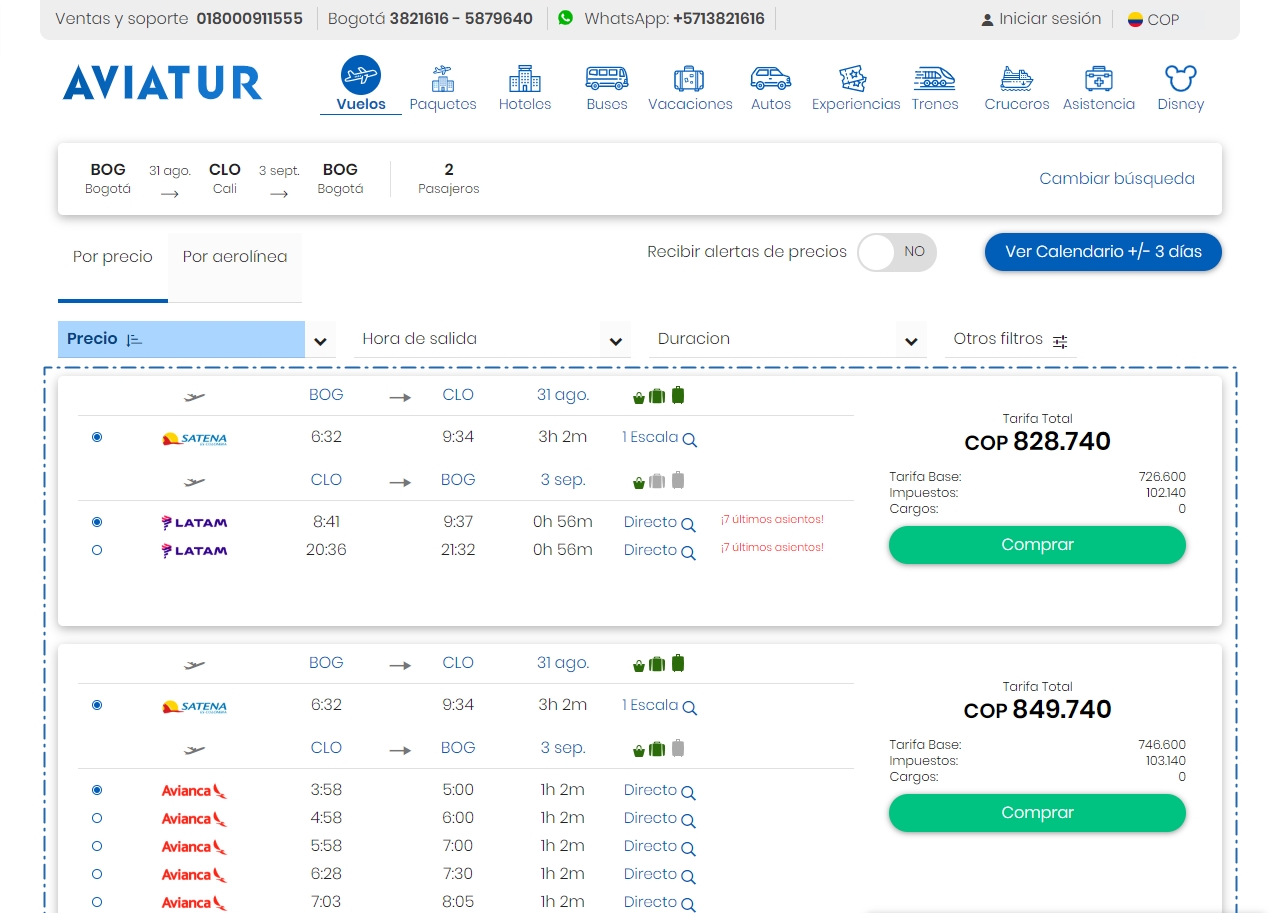Select the Cruceros menu label
Image resolution: width=1280 pixels, height=913 pixels.
[x=1017, y=104]
